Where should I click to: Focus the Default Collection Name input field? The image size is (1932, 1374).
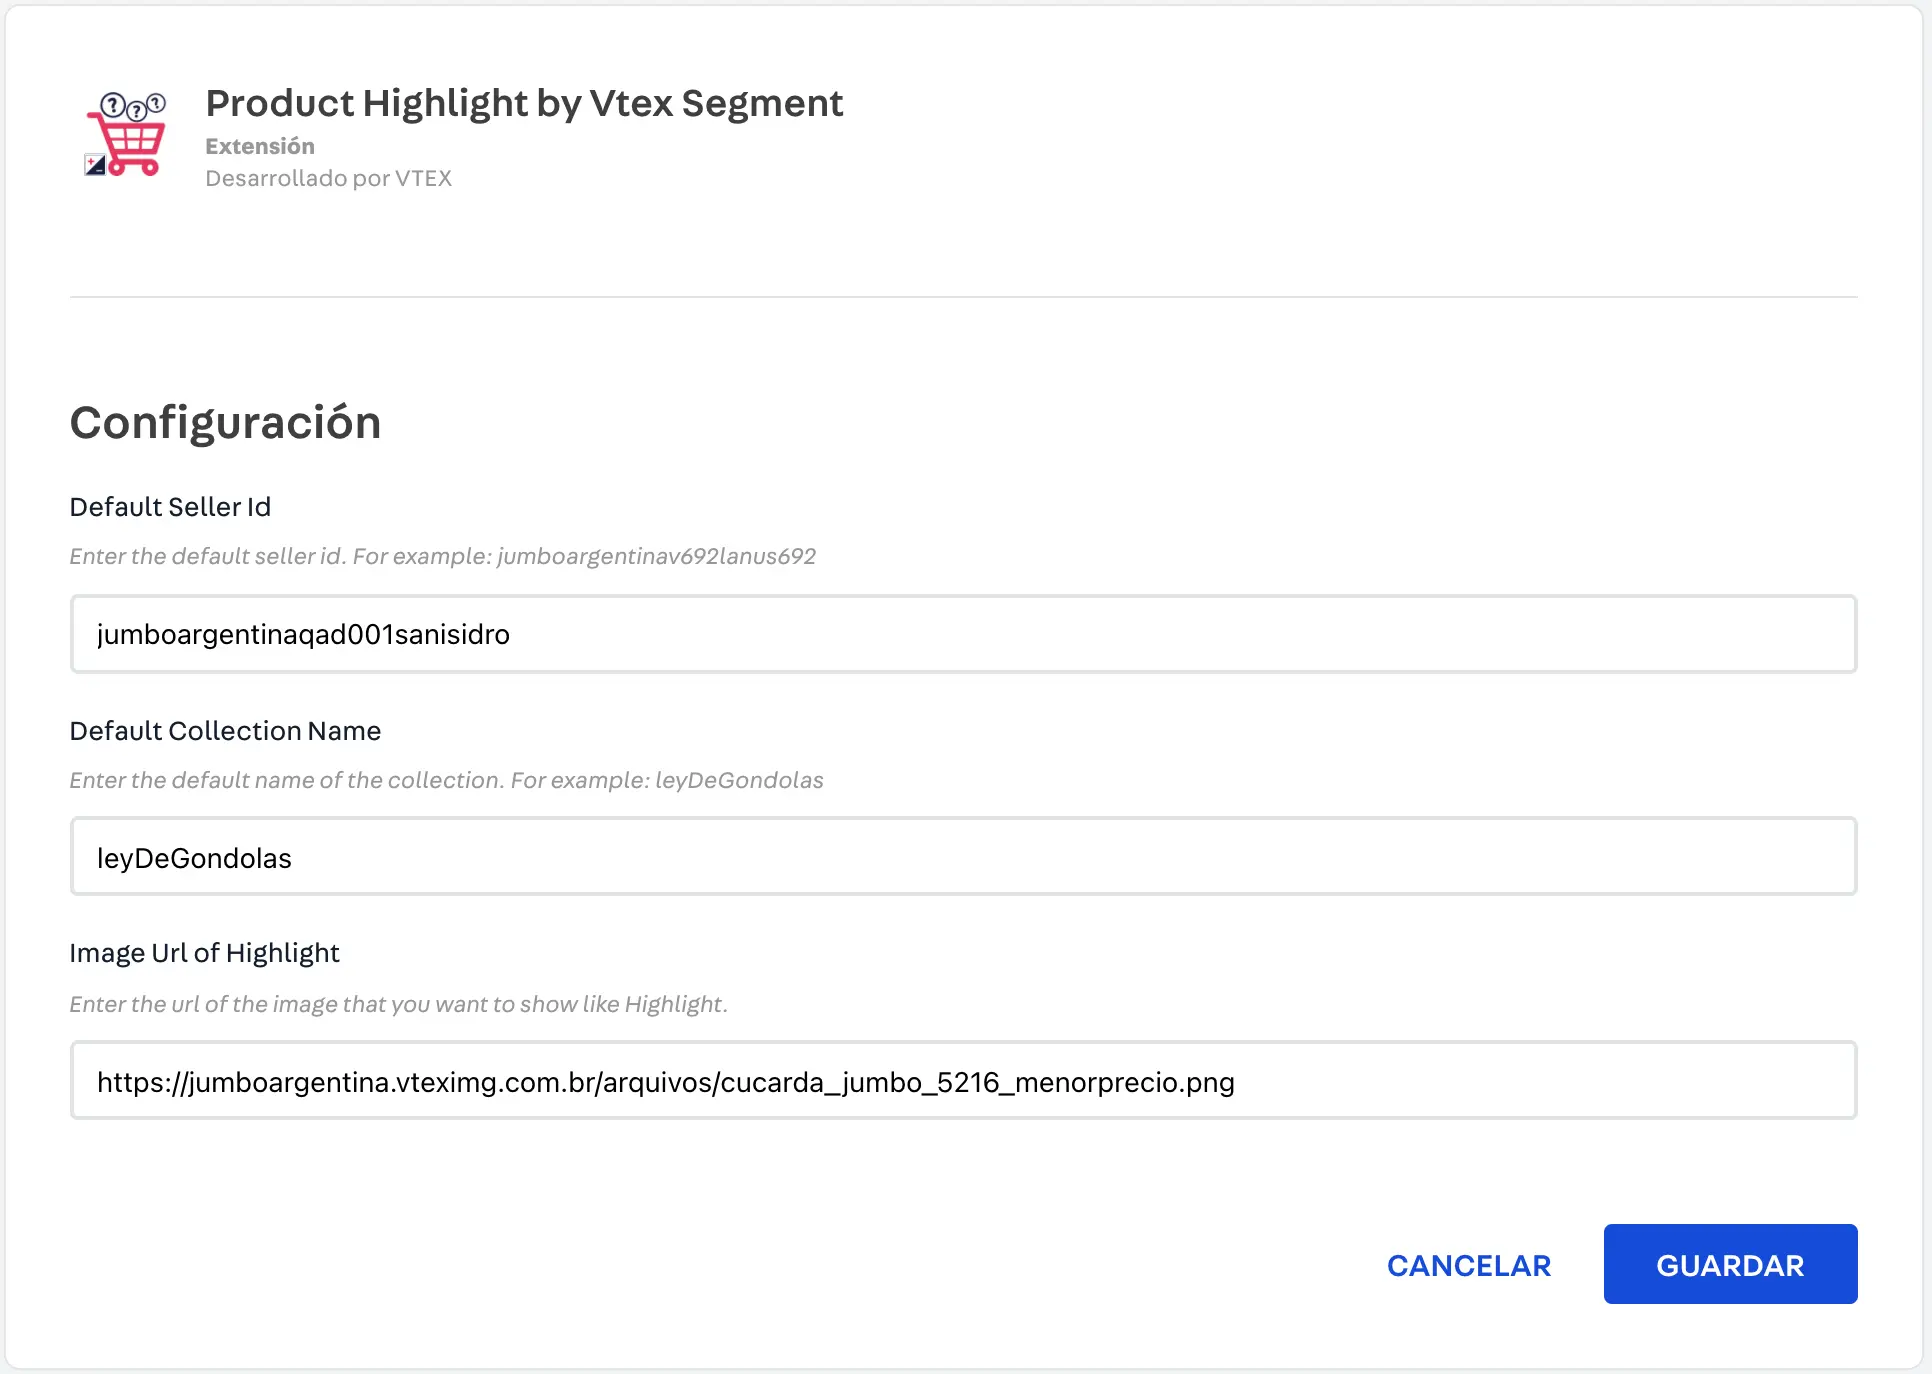pyautogui.click(x=963, y=857)
